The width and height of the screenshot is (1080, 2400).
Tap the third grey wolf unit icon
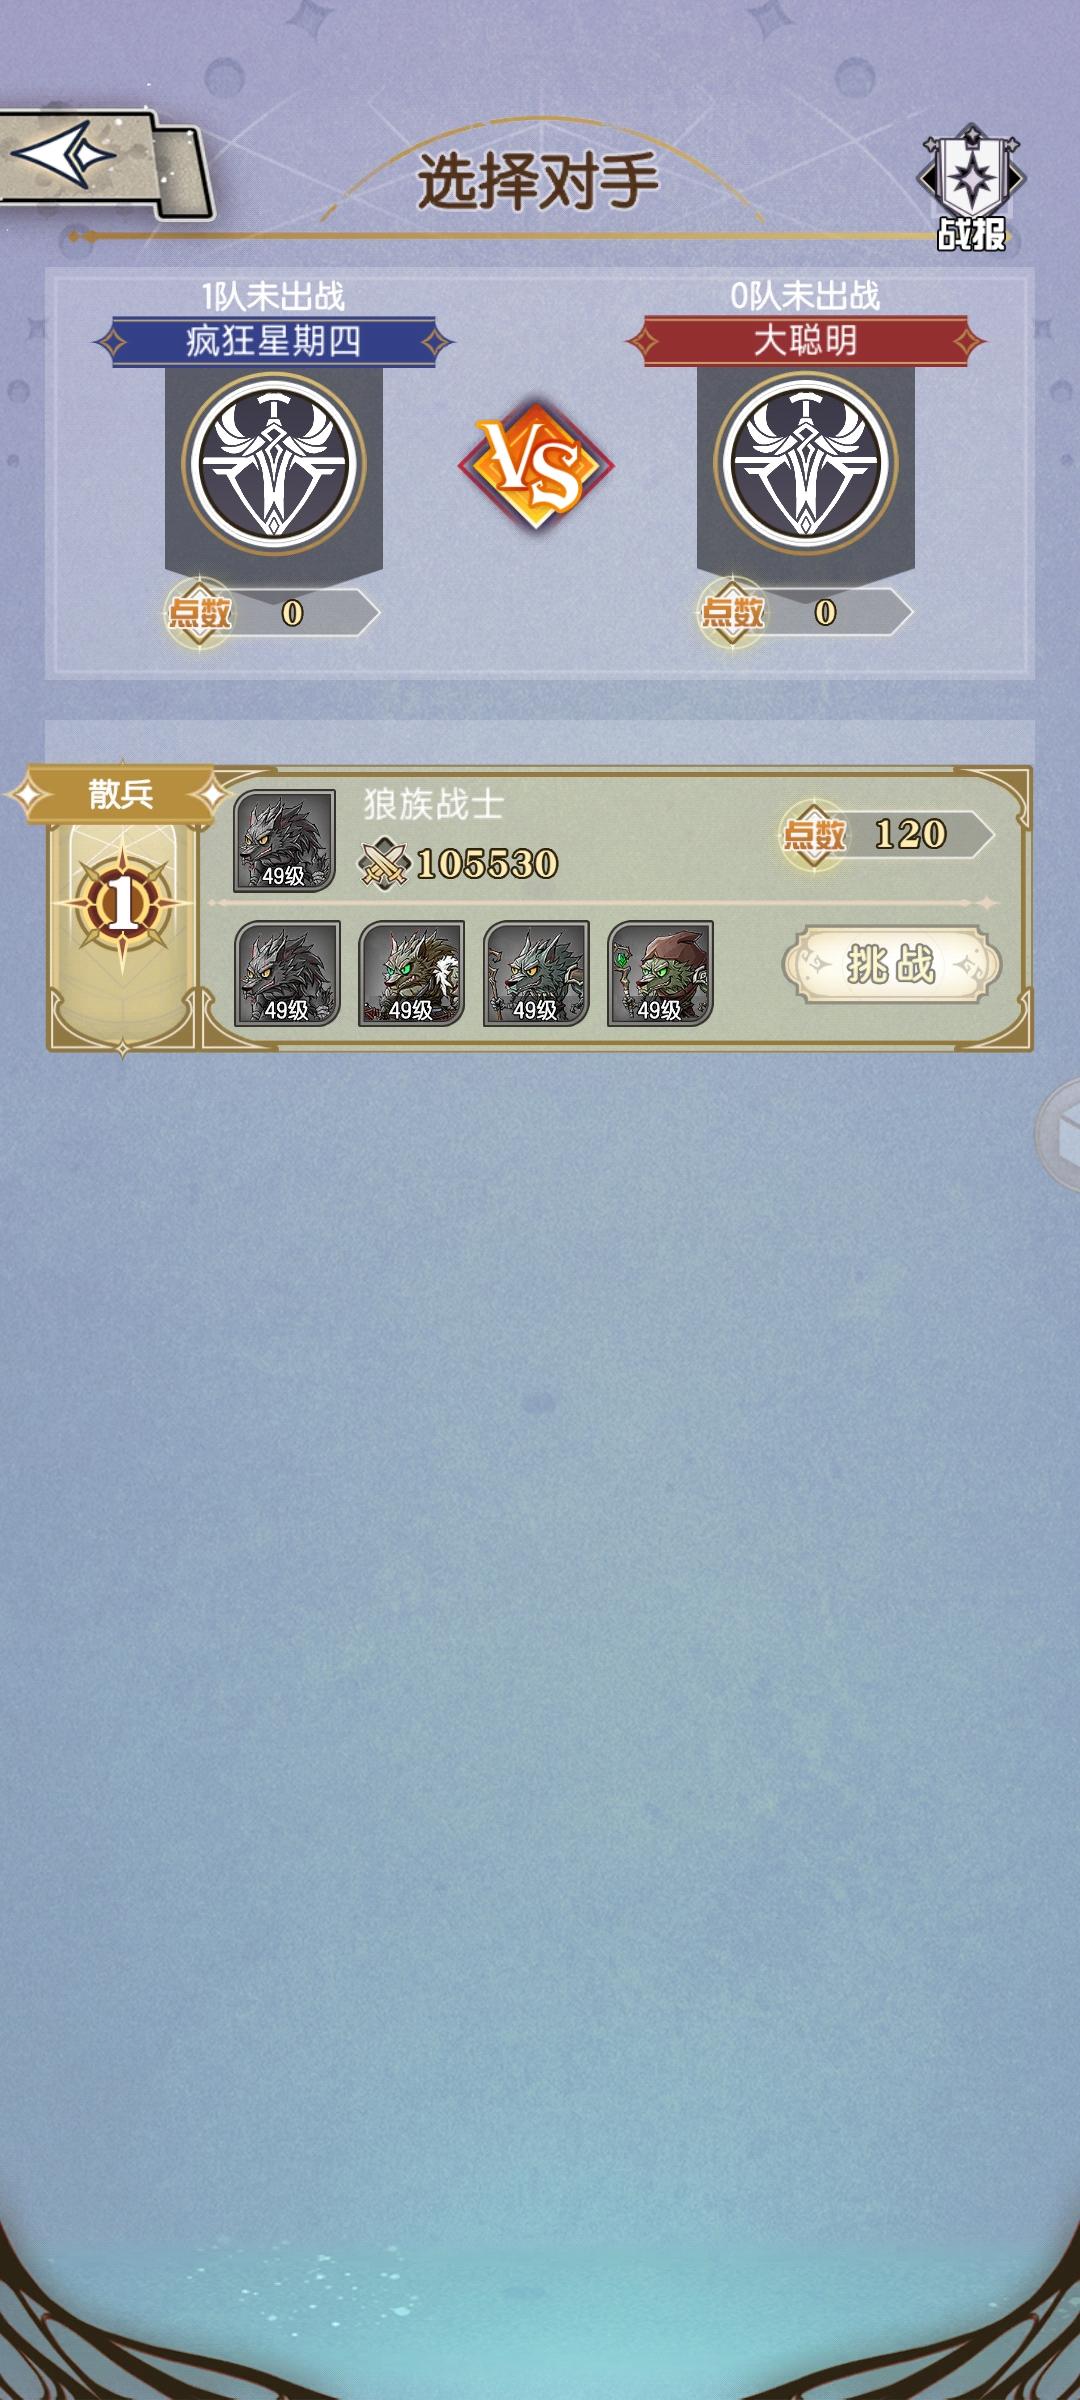coord(536,974)
